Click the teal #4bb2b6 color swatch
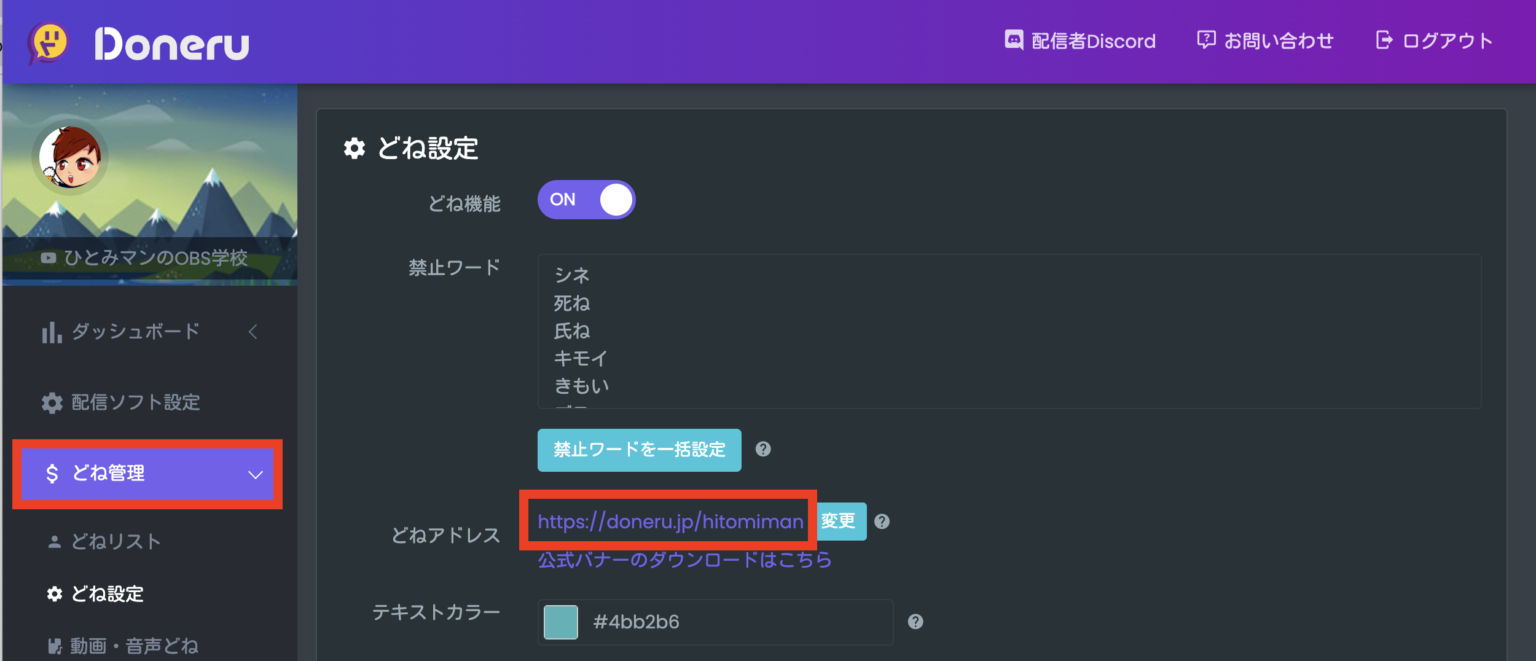The width and height of the screenshot is (1536, 661). coord(560,621)
